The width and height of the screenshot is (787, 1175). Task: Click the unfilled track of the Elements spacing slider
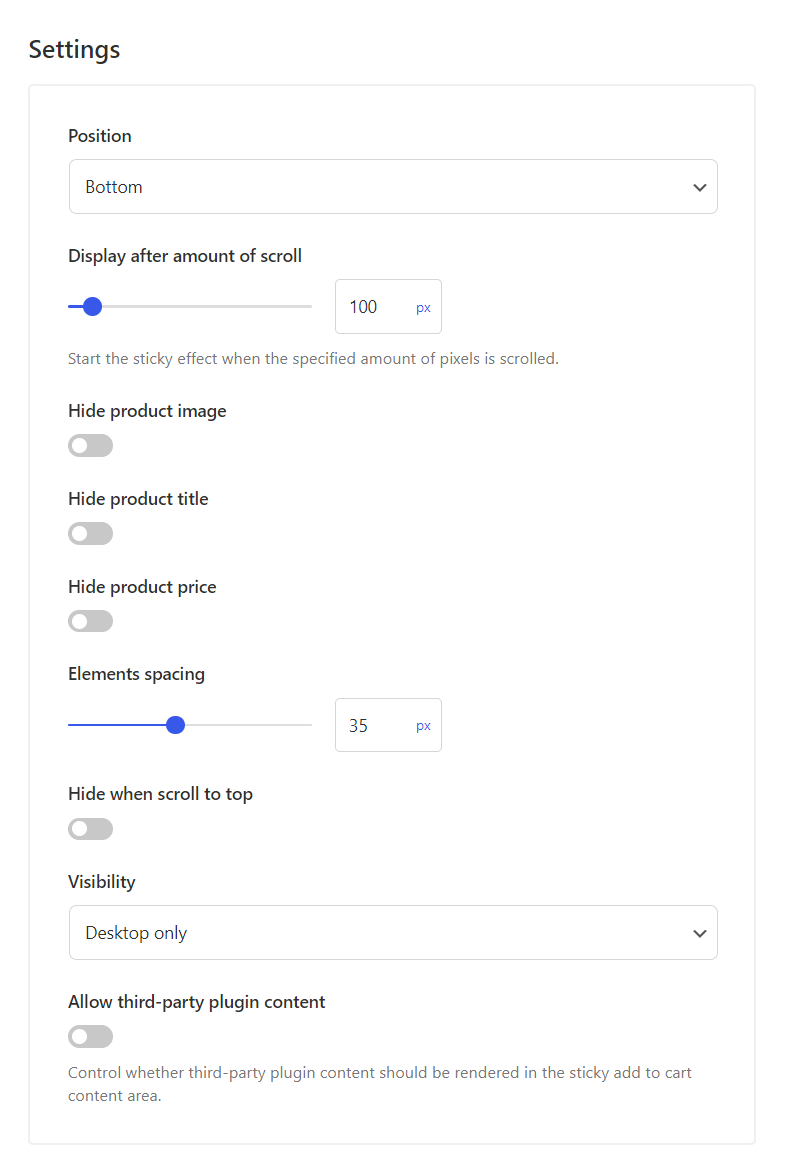[x=247, y=725]
